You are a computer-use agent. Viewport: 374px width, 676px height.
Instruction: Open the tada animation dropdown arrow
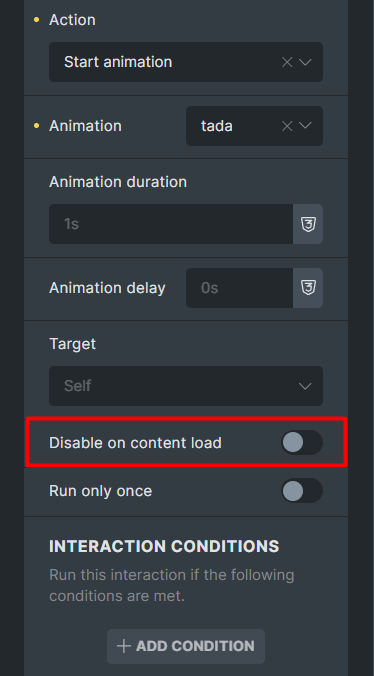tap(305, 126)
